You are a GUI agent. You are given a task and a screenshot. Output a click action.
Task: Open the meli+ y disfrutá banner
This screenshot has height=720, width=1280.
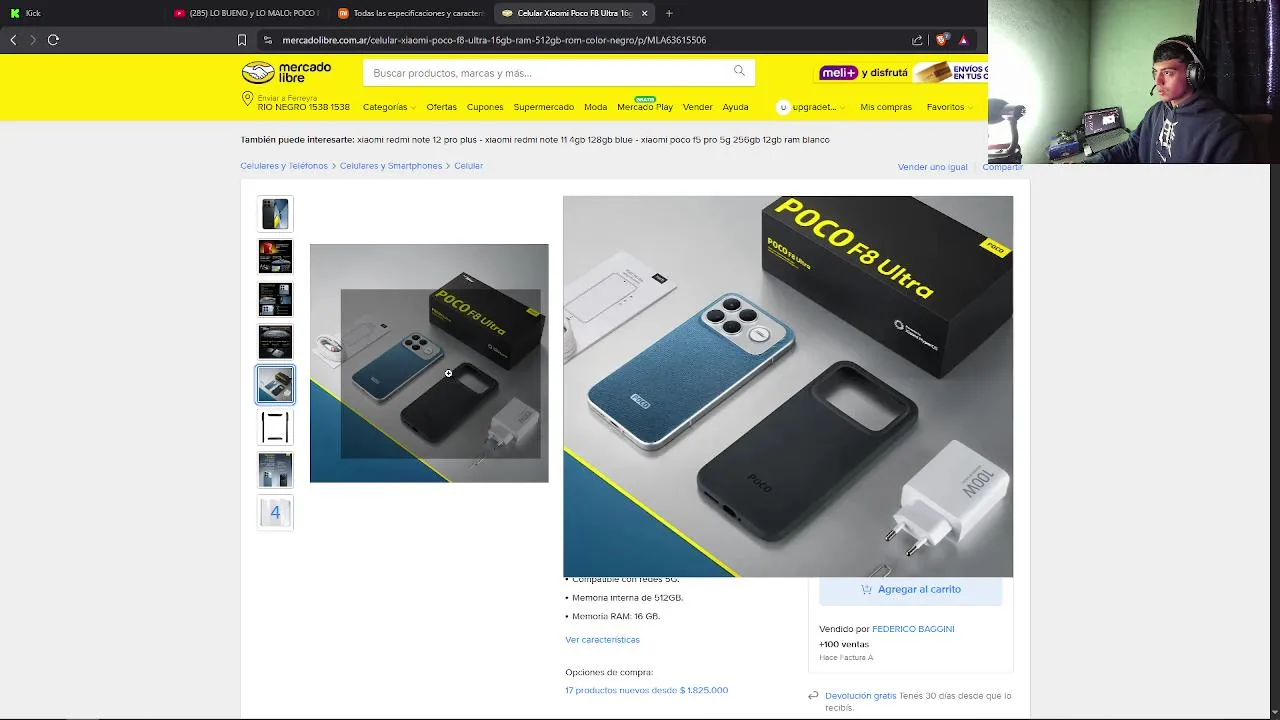tap(903, 72)
